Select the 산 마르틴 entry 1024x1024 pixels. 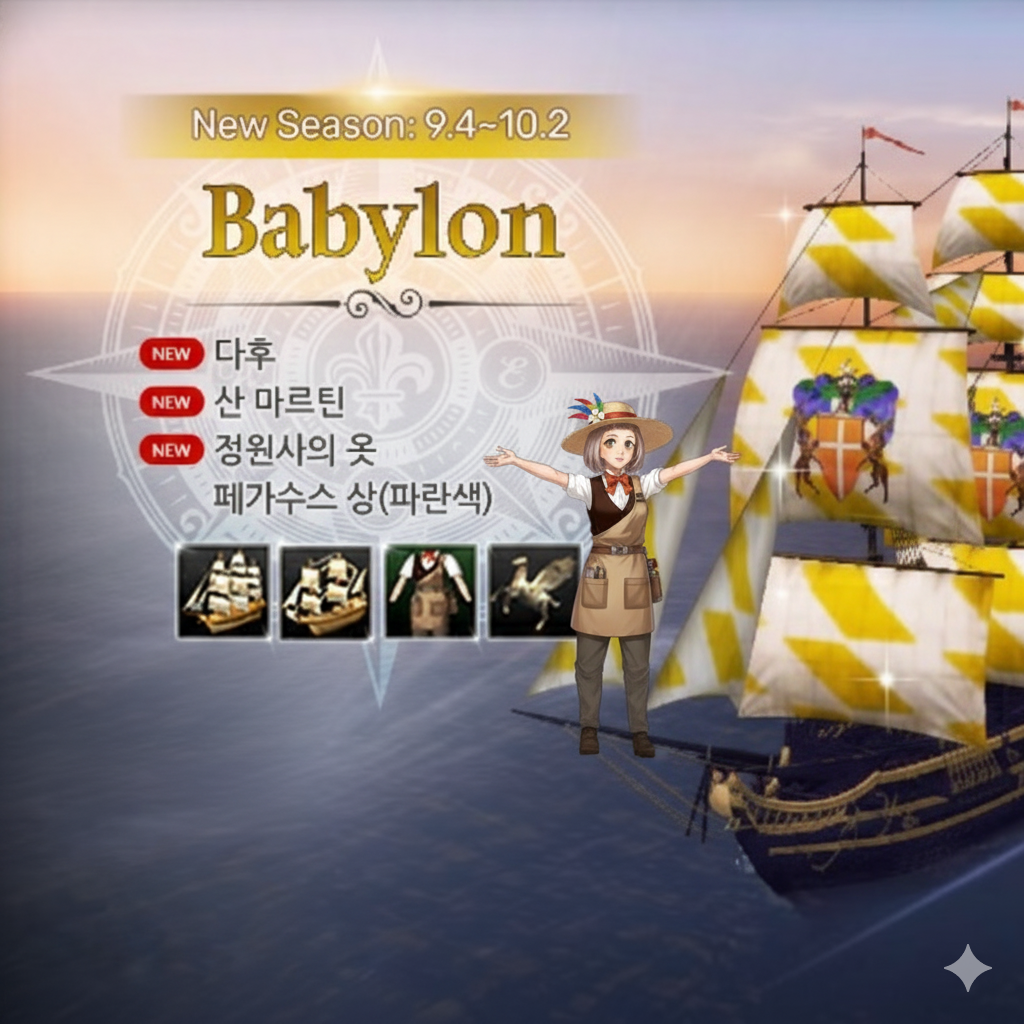(x=280, y=402)
